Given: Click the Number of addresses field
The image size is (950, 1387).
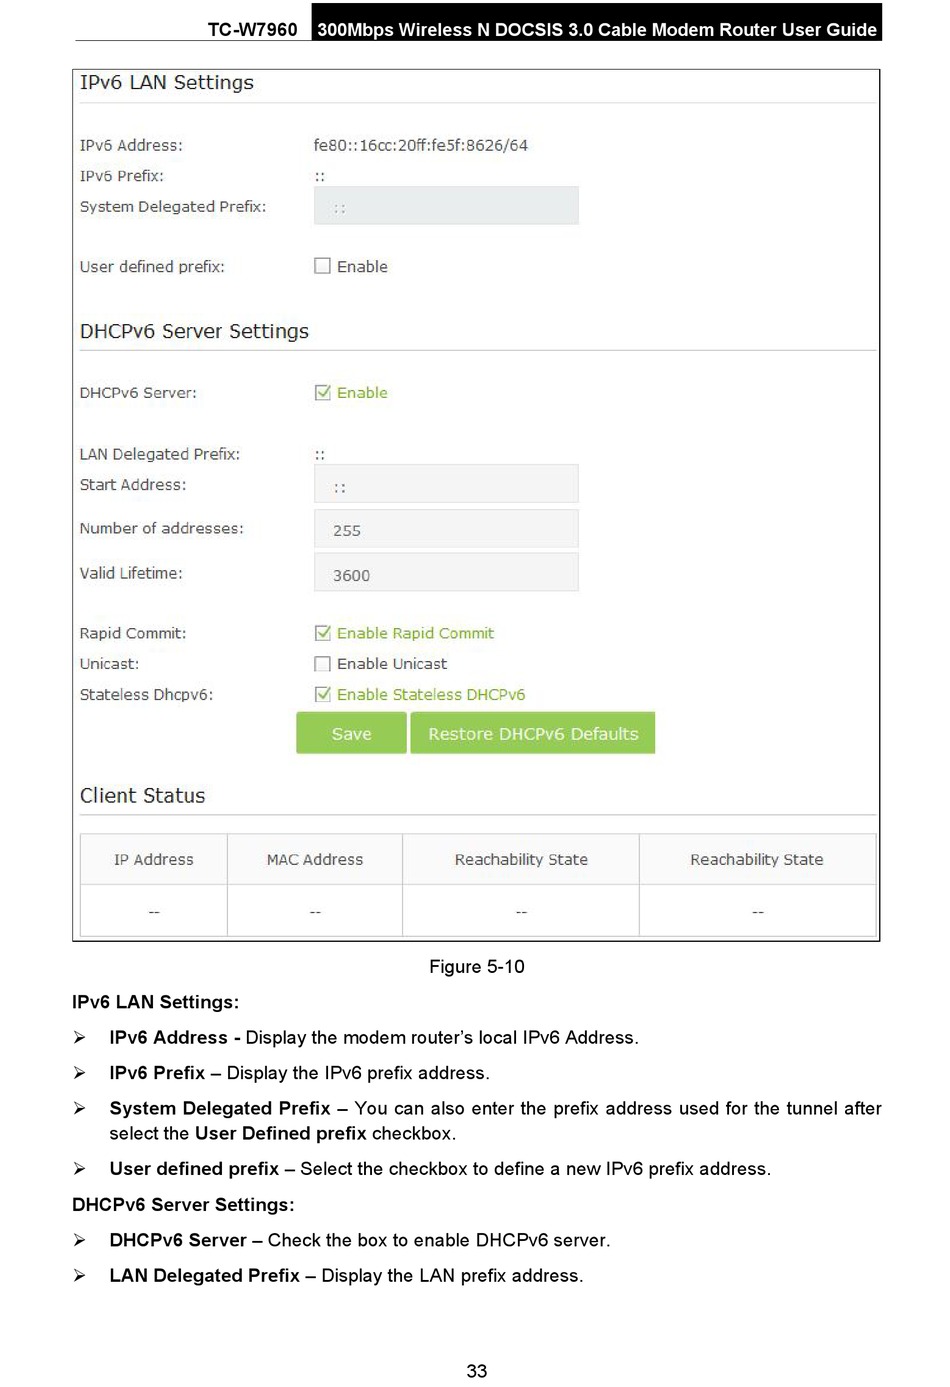Looking at the screenshot, I should tap(446, 529).
